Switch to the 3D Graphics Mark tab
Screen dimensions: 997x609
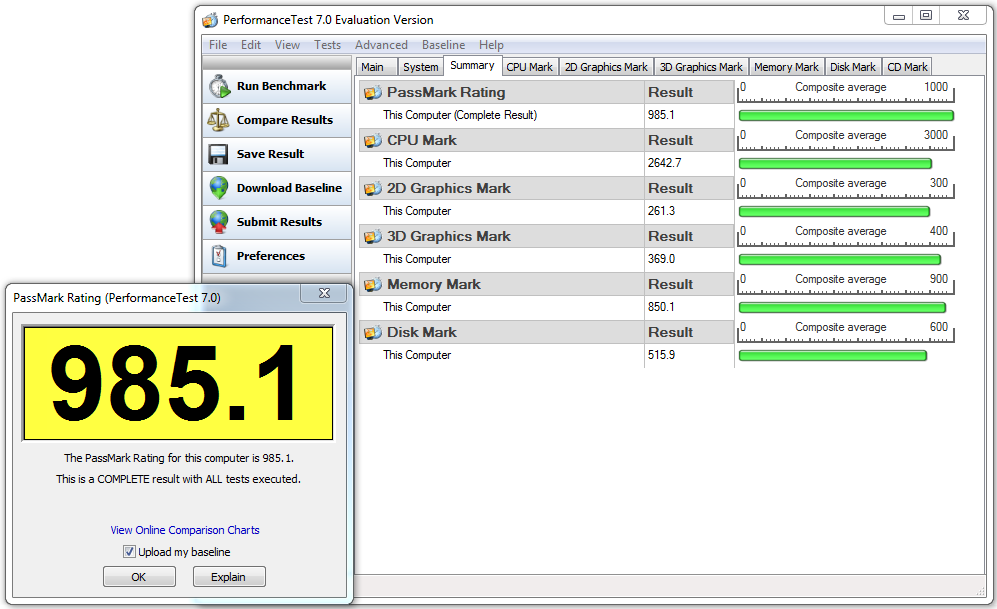pos(701,67)
